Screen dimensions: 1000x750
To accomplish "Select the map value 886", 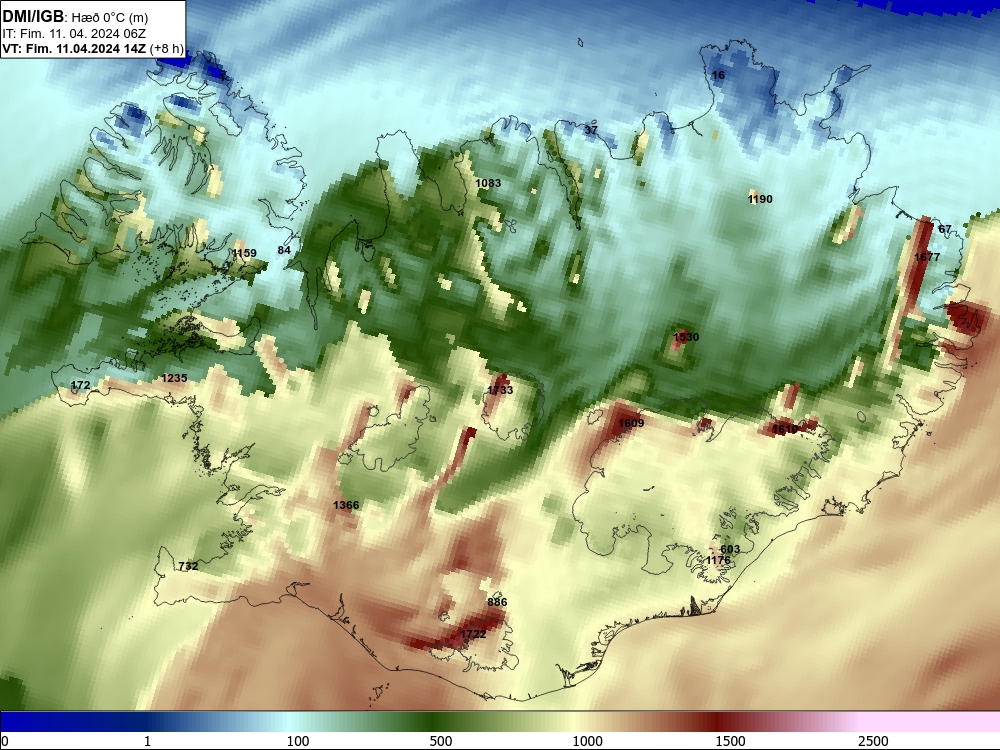I will coord(497,602).
